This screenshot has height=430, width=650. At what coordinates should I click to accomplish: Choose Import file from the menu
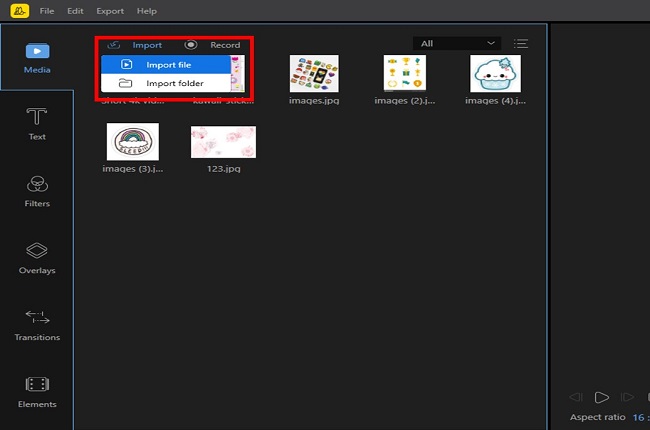pyautogui.click(x=168, y=65)
